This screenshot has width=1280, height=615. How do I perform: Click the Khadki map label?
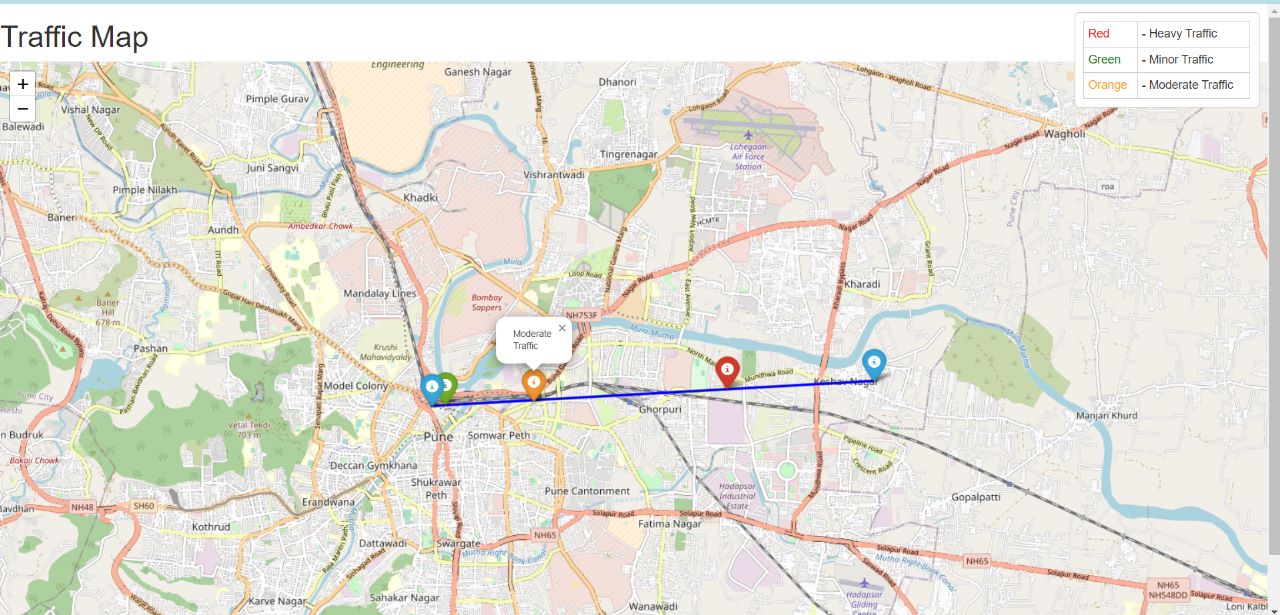pos(420,198)
